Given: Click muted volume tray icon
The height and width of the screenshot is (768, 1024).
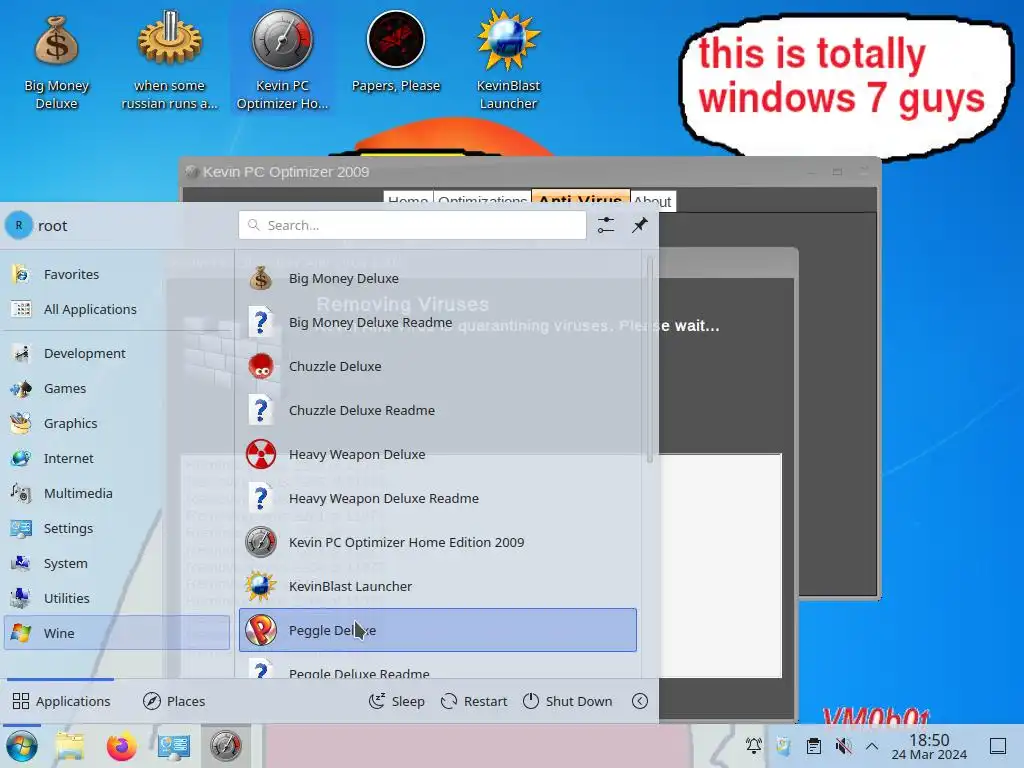Looking at the screenshot, I should 844,746.
